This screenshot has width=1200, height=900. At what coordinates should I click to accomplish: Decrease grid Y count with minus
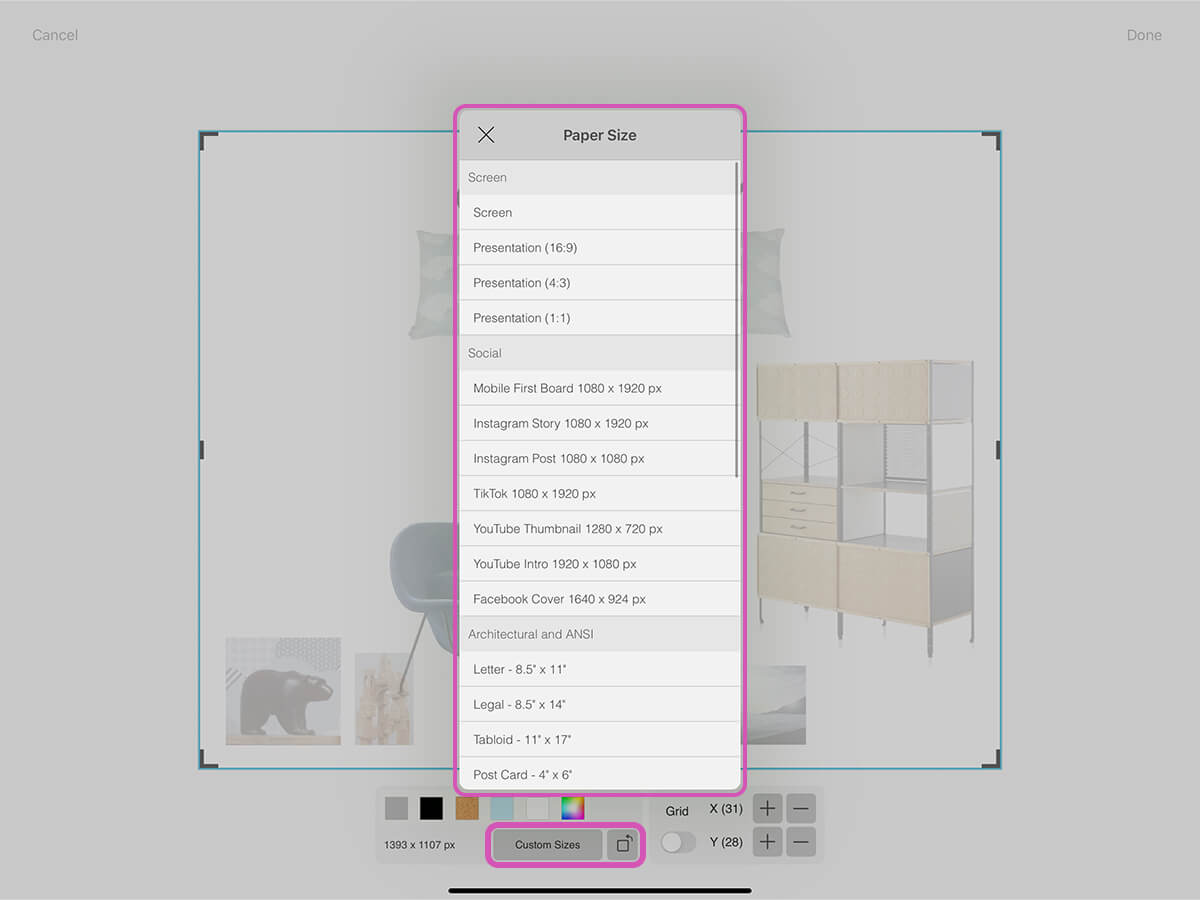pos(801,842)
